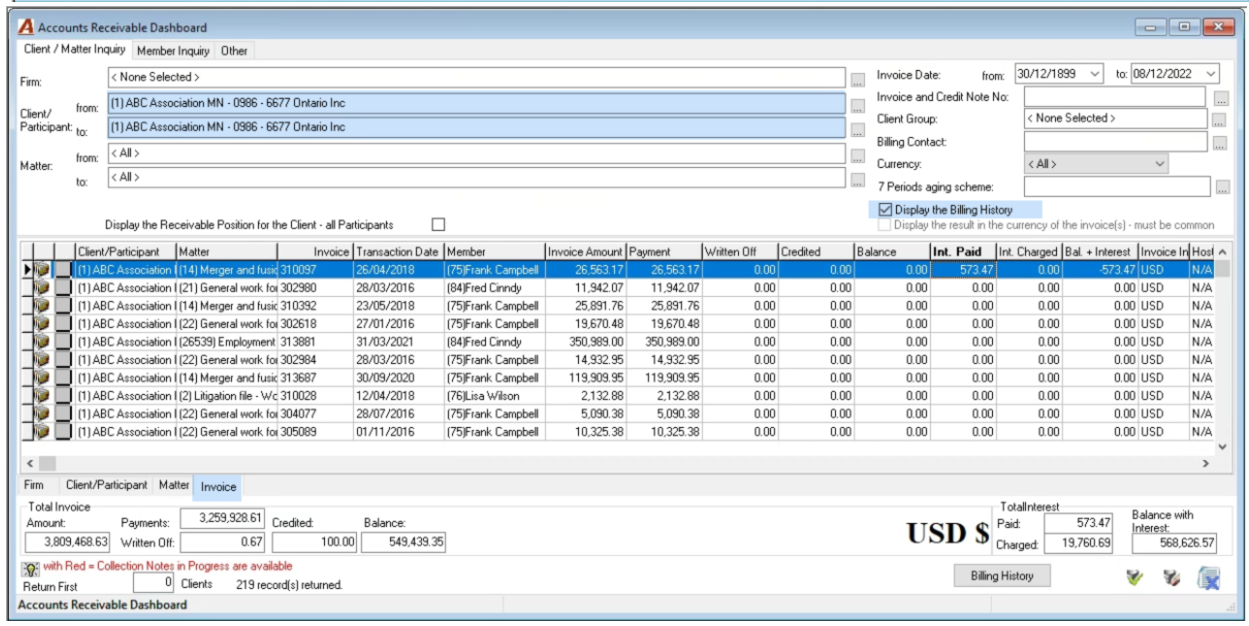Click the Invoice and Credit Note No field

[1115, 97]
